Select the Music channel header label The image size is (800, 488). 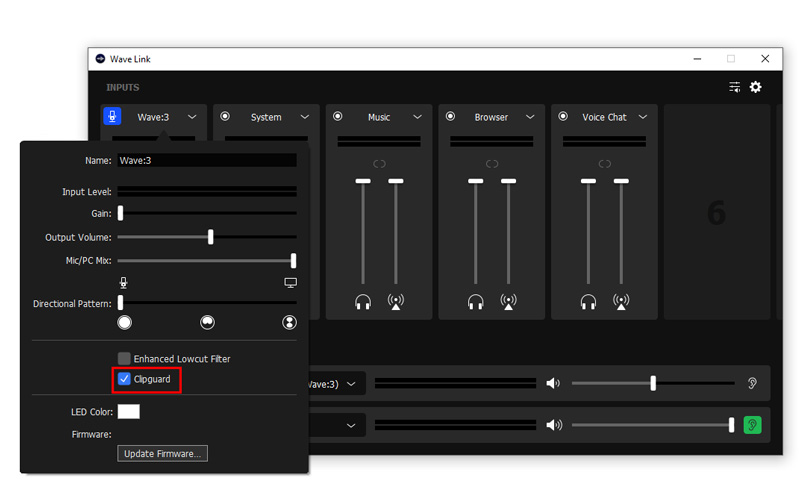379,117
